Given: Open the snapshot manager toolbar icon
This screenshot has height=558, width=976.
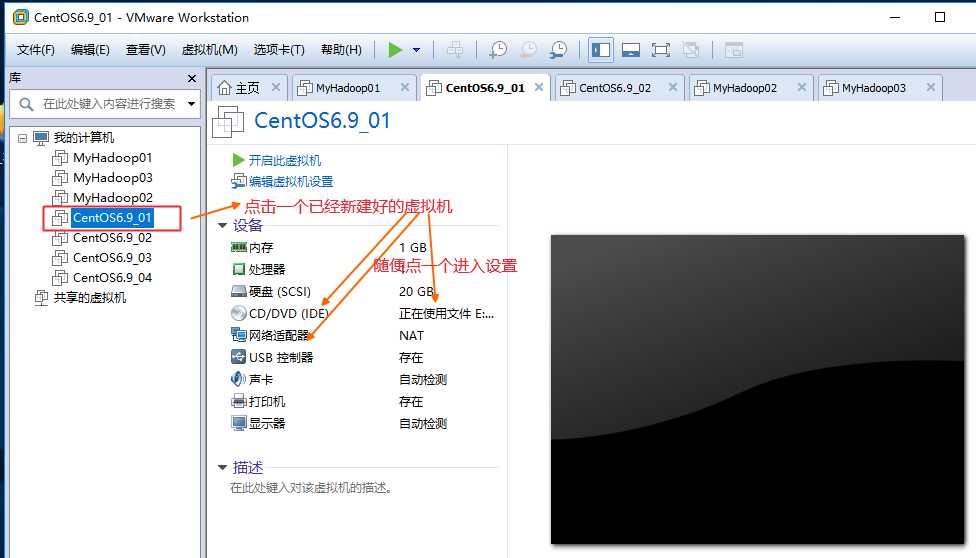Looking at the screenshot, I should pyautogui.click(x=558, y=50).
